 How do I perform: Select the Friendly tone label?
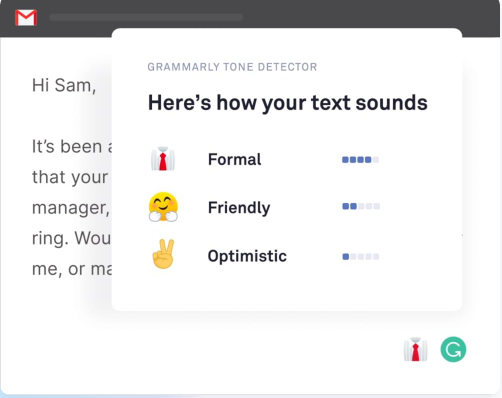[x=239, y=208]
